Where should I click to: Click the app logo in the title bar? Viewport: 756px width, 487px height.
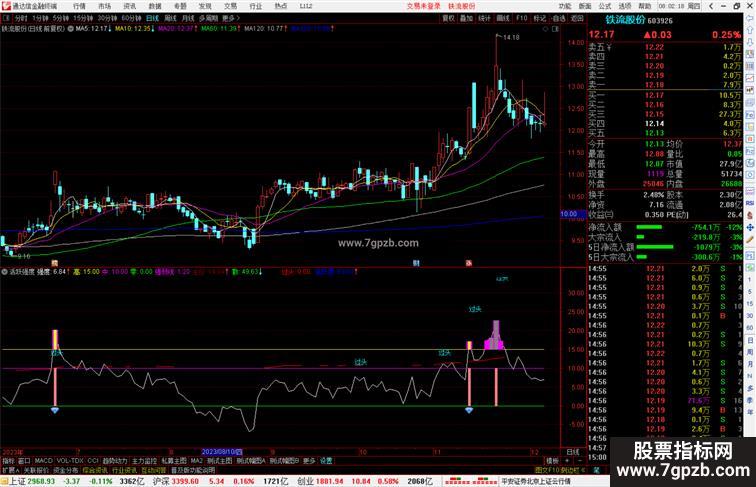click(x=5, y=6)
